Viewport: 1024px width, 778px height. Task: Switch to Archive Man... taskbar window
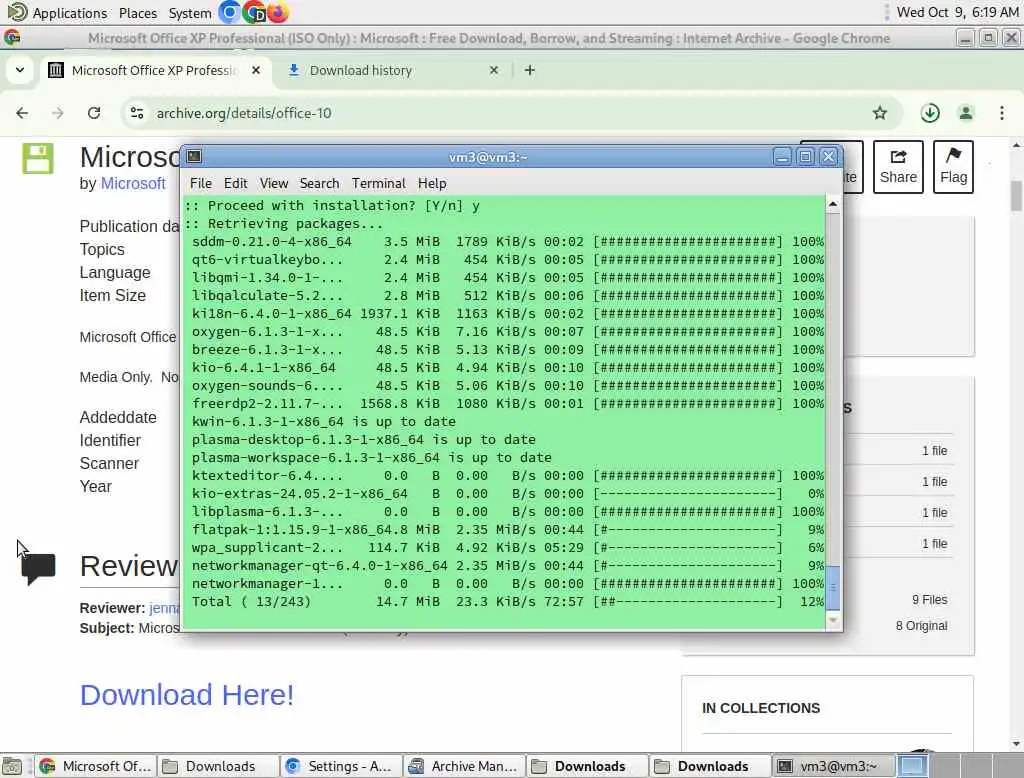point(462,766)
